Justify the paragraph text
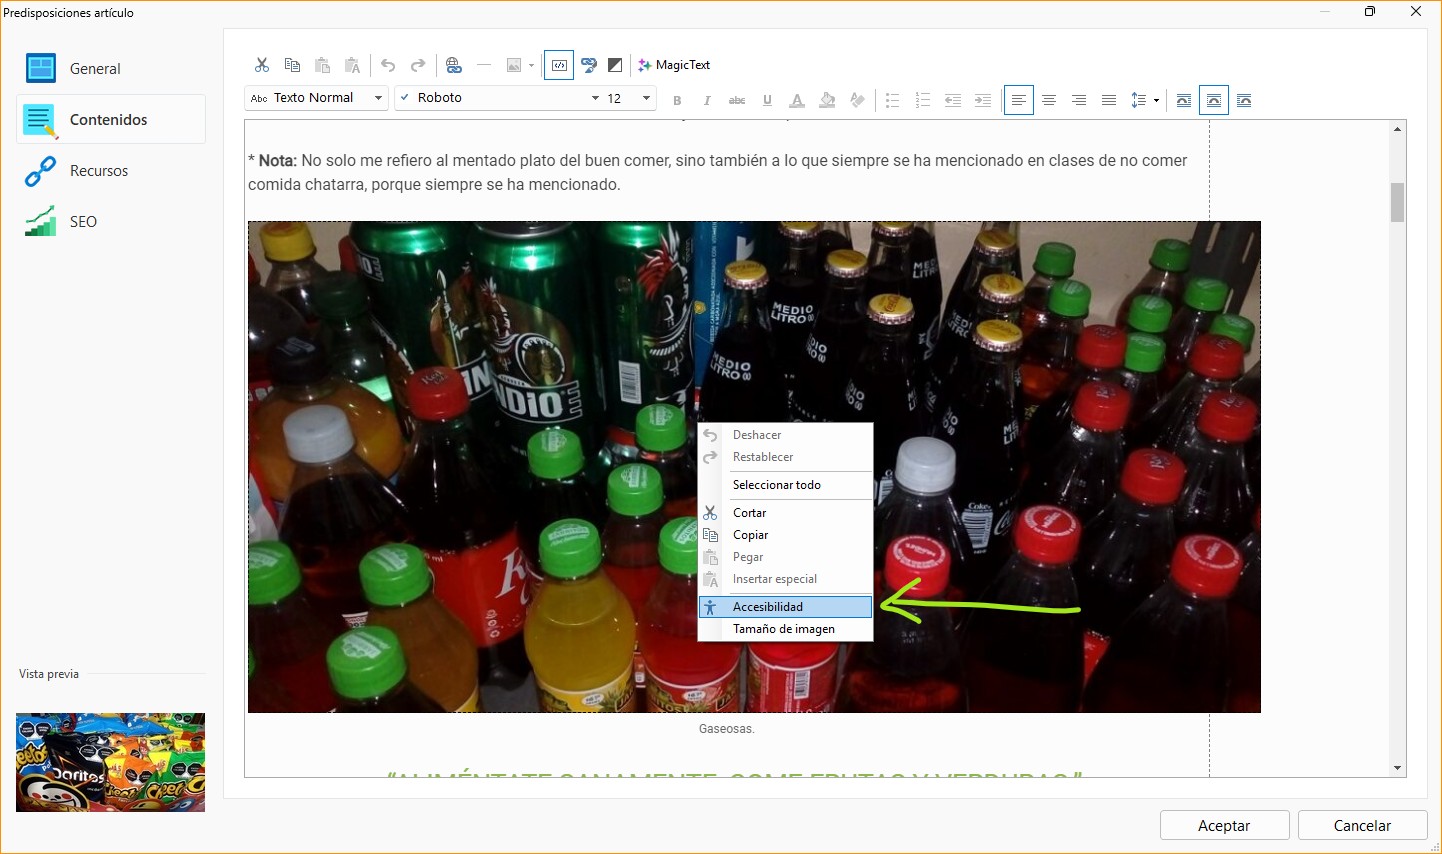The width and height of the screenshot is (1442, 854). pyautogui.click(x=1109, y=100)
